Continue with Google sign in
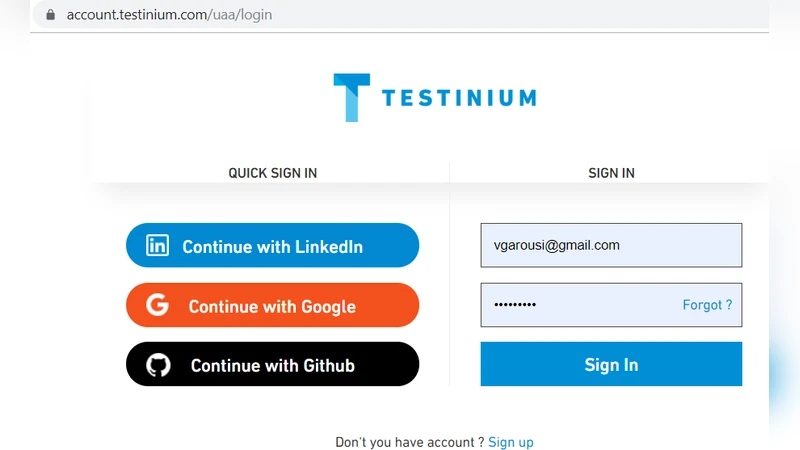This screenshot has height=450, width=800. [x=272, y=306]
